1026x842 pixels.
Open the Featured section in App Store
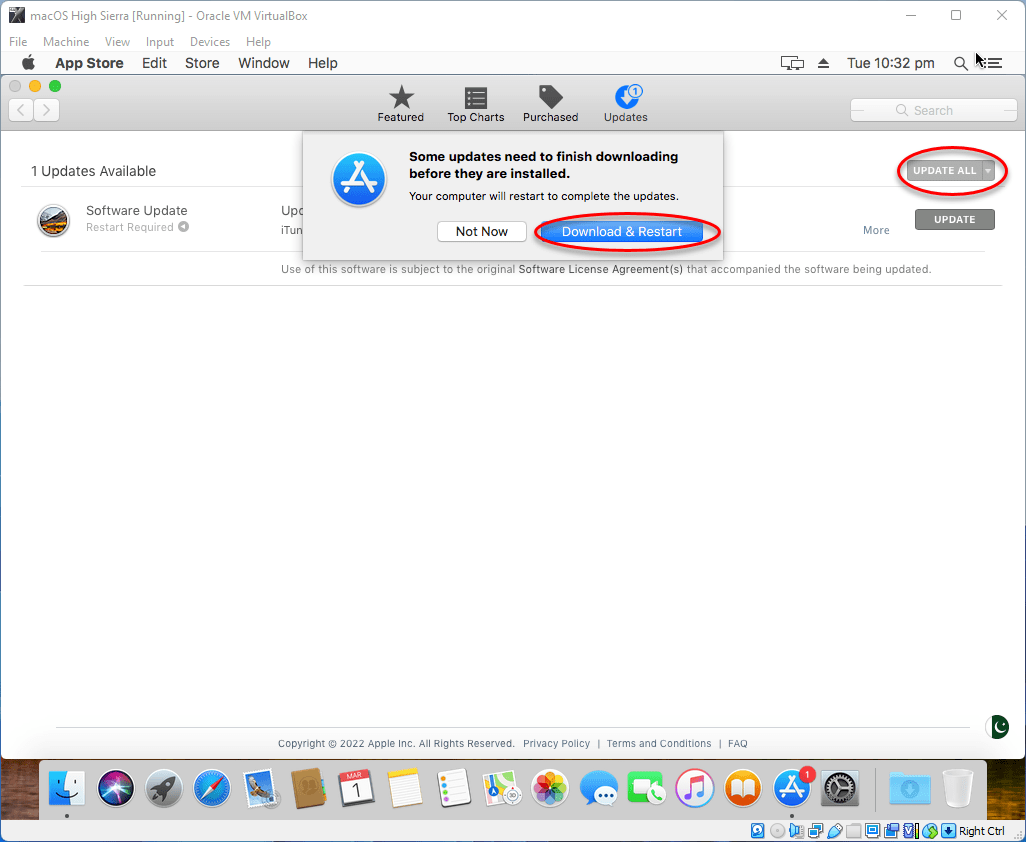[400, 105]
